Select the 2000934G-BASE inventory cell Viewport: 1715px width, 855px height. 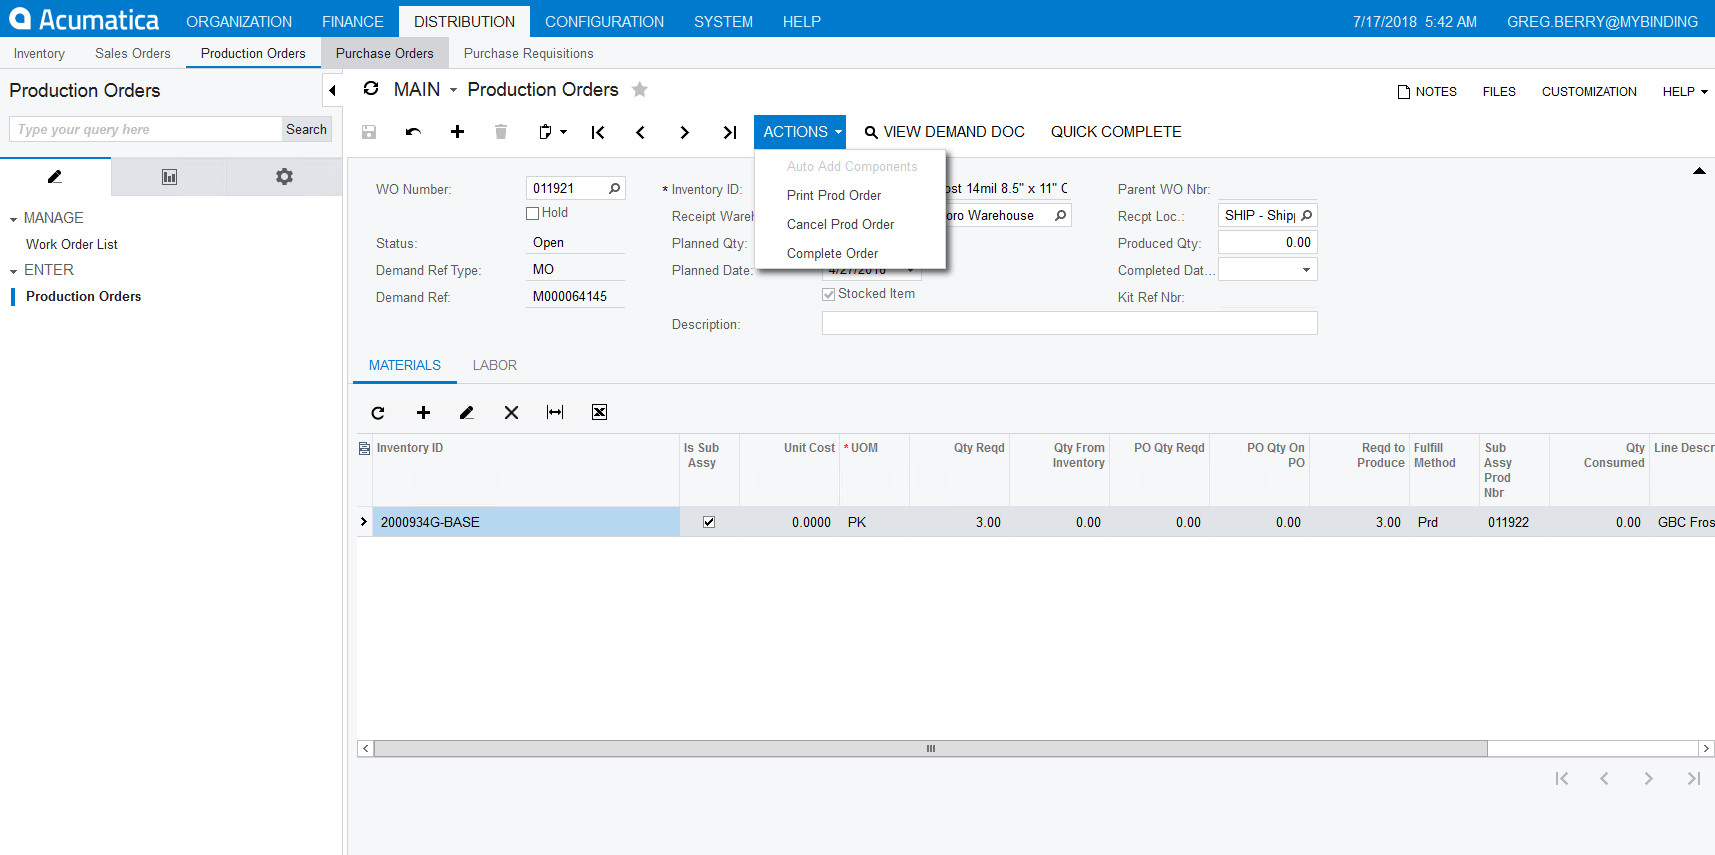click(x=526, y=522)
